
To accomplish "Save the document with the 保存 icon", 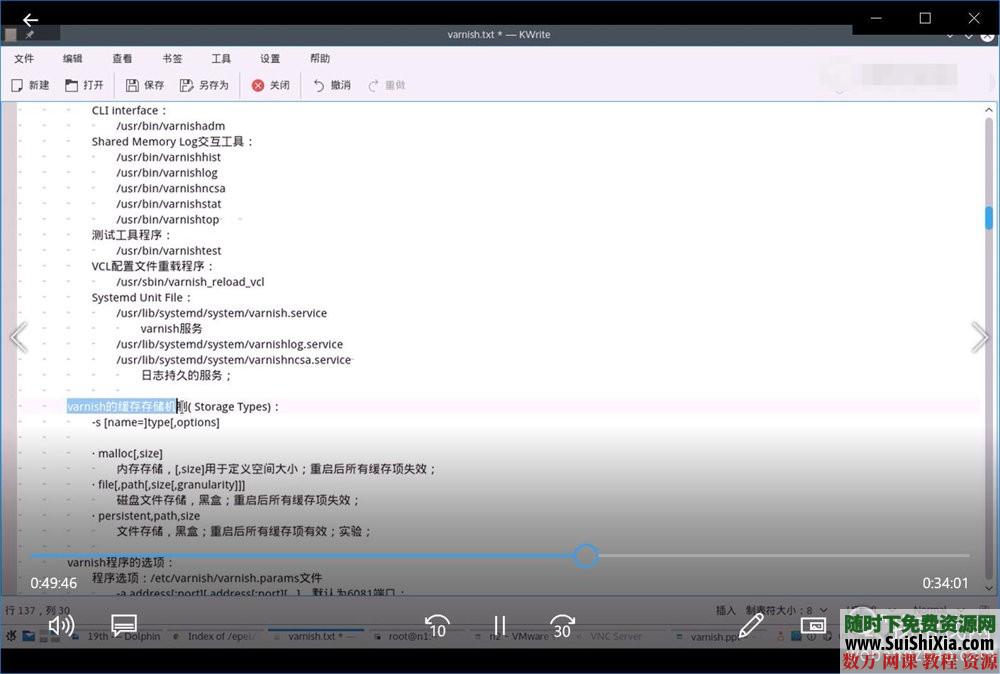I will [x=144, y=85].
